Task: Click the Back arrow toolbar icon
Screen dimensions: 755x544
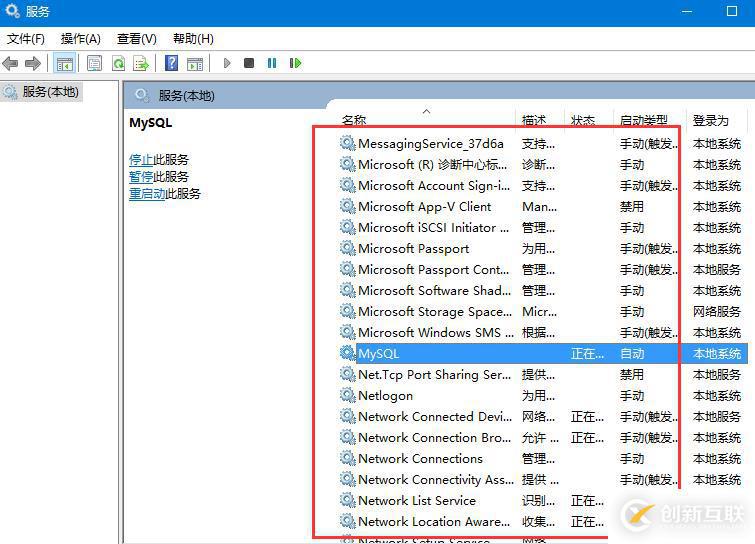Action: point(10,63)
